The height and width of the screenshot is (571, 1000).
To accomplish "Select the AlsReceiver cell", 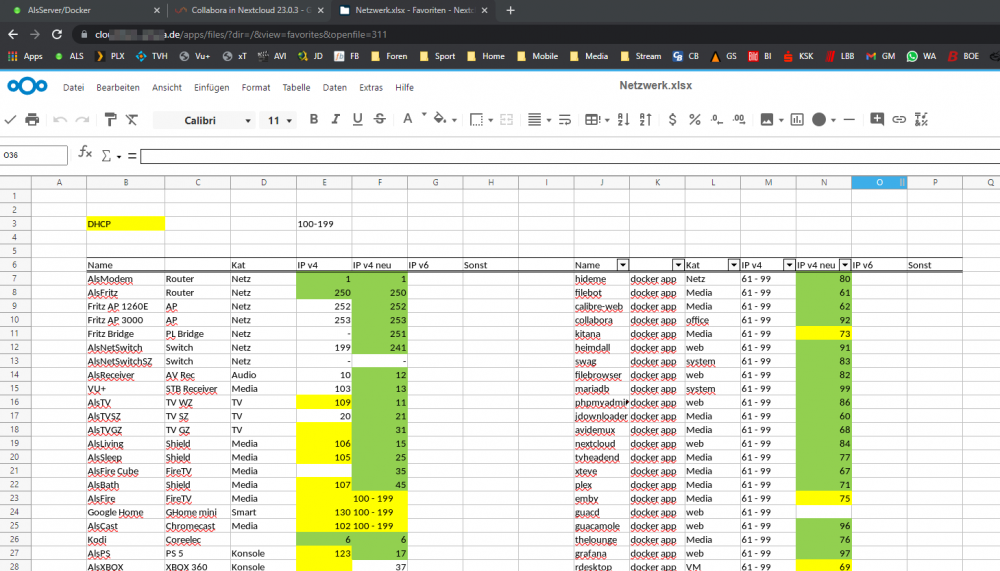I will [x=126, y=375].
